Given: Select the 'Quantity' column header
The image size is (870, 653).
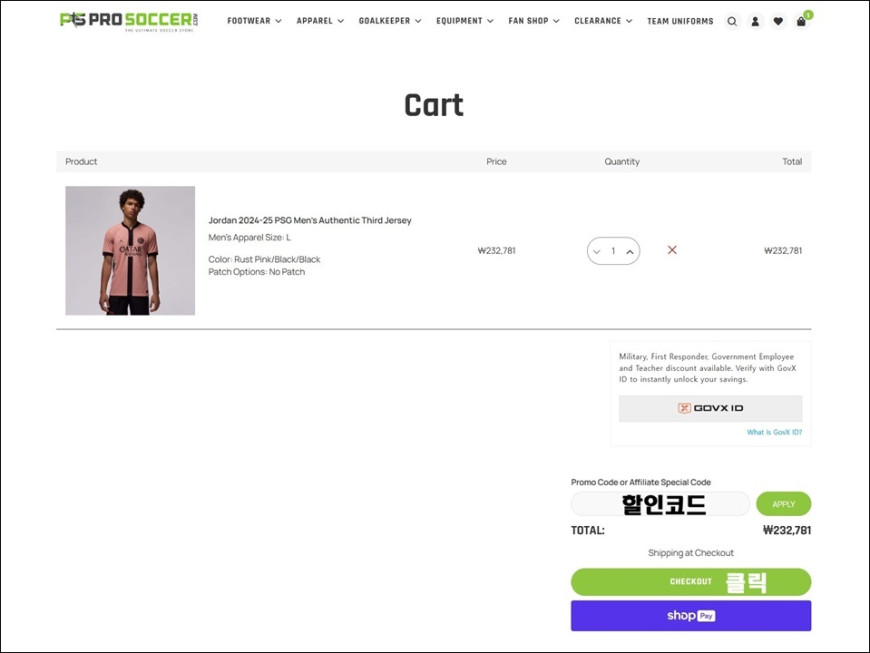Looking at the screenshot, I should 622,161.
